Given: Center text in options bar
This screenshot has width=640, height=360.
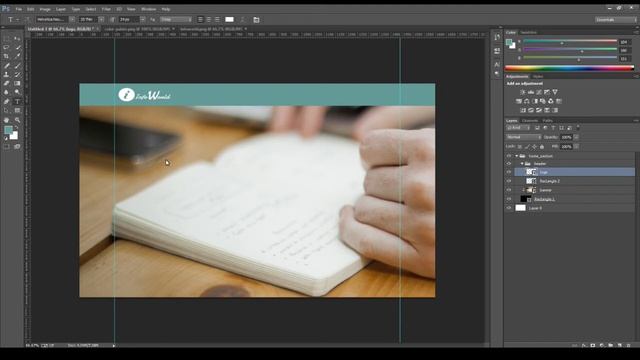Looking at the screenshot, I should pos(209,20).
